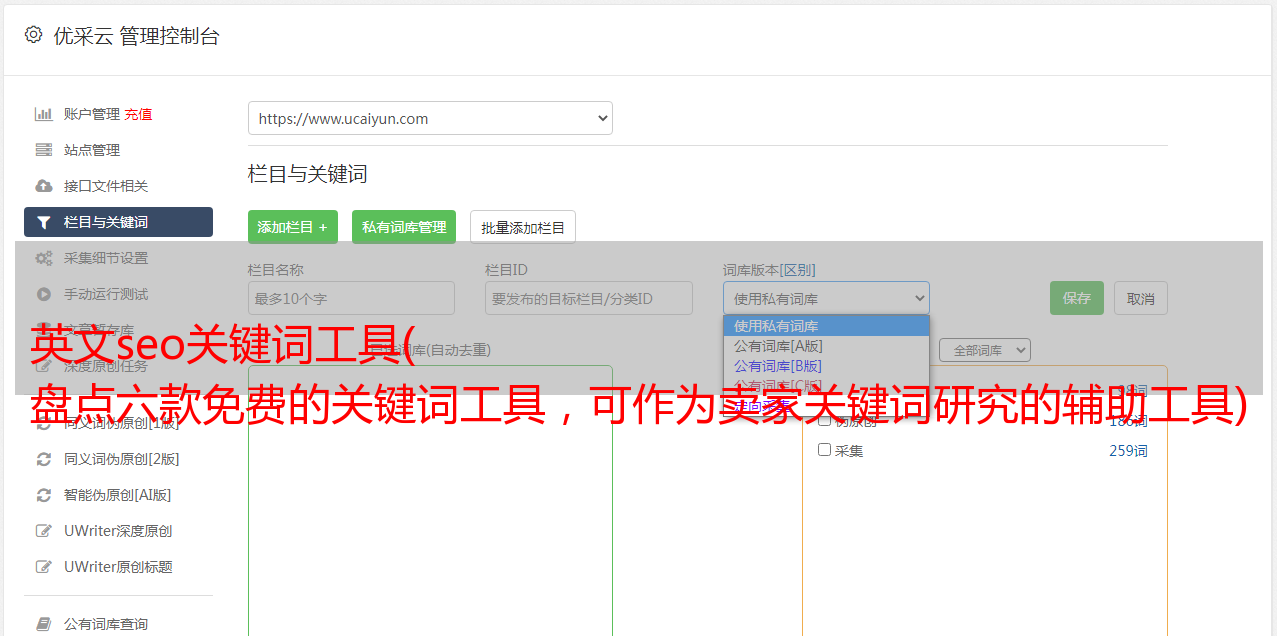Open the [区别] link beside 词库版本

click(799, 270)
